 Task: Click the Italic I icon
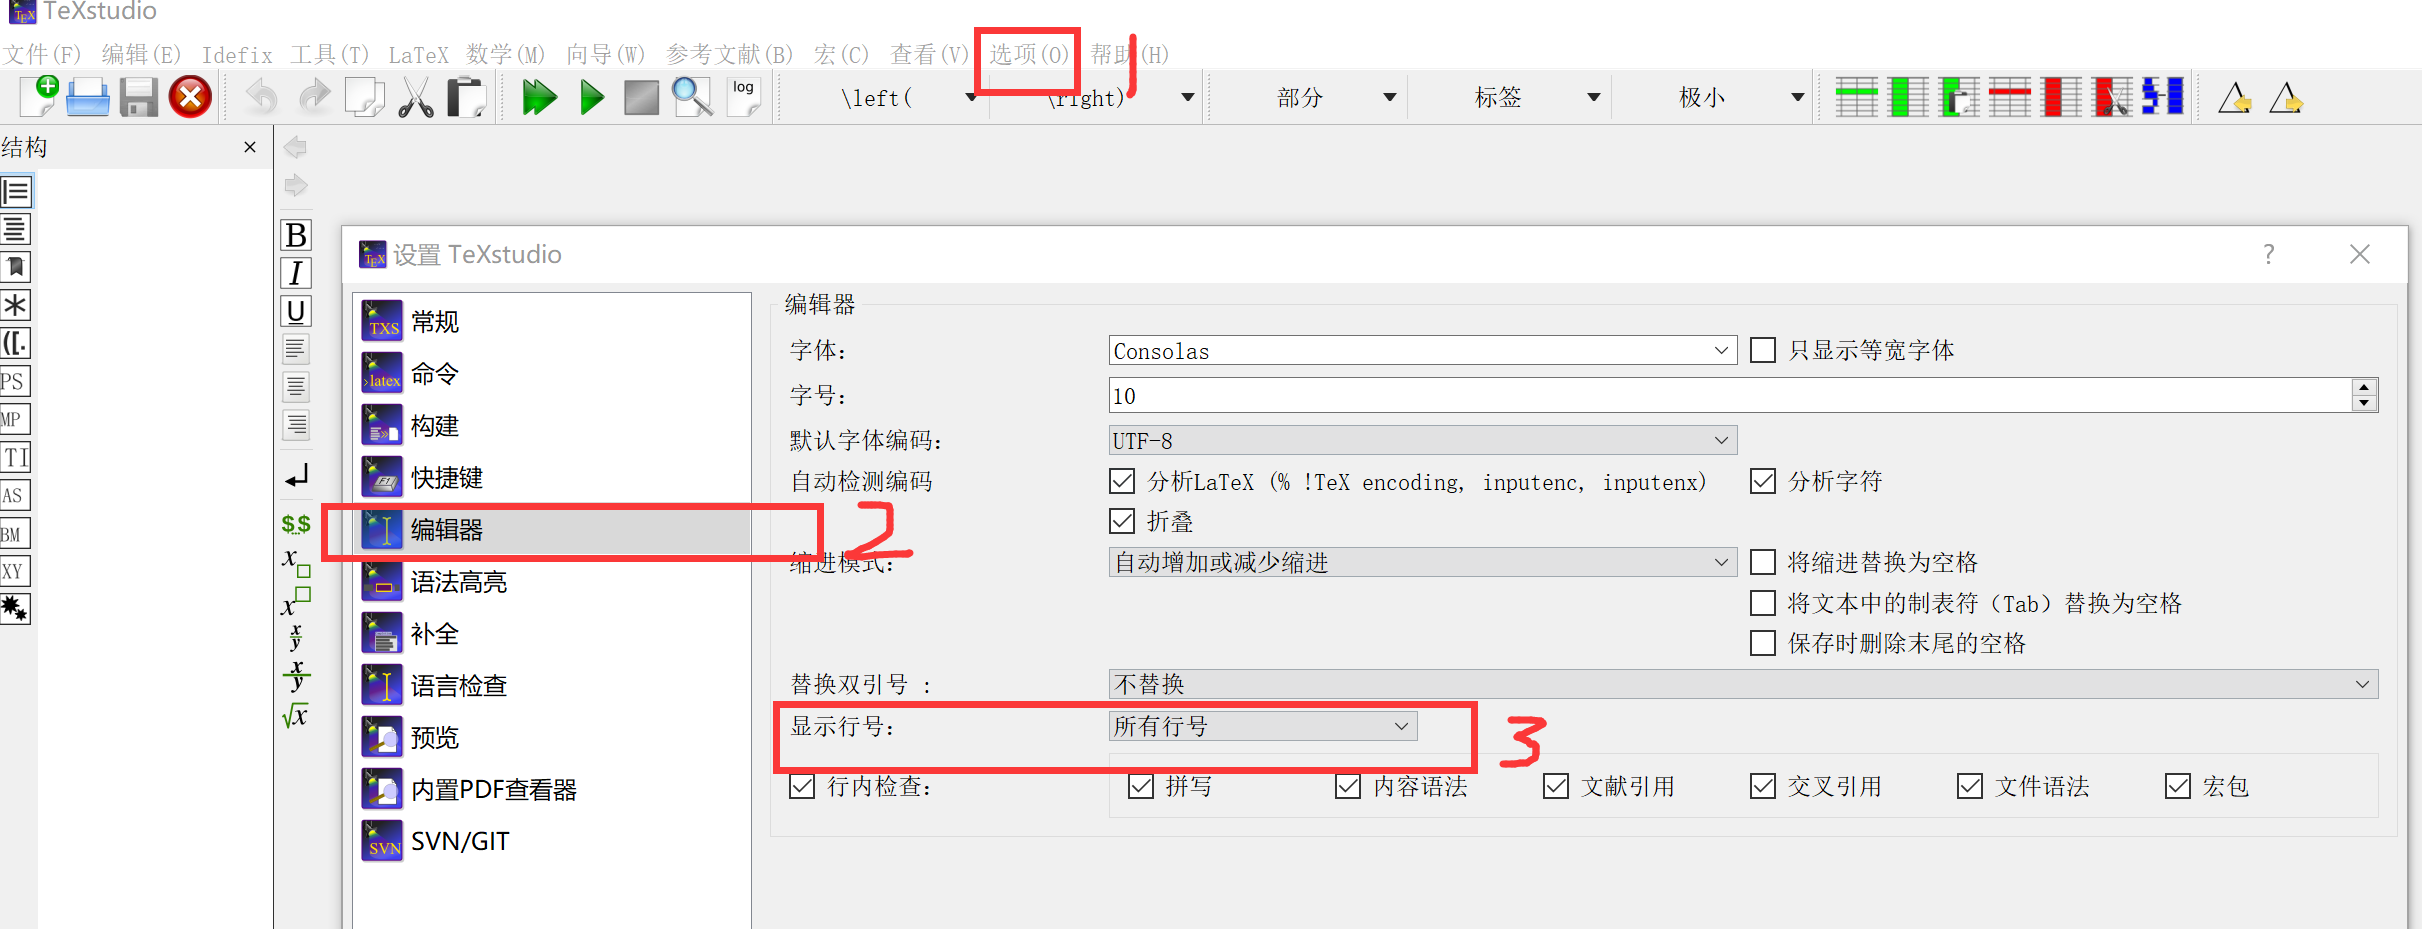pyautogui.click(x=296, y=273)
